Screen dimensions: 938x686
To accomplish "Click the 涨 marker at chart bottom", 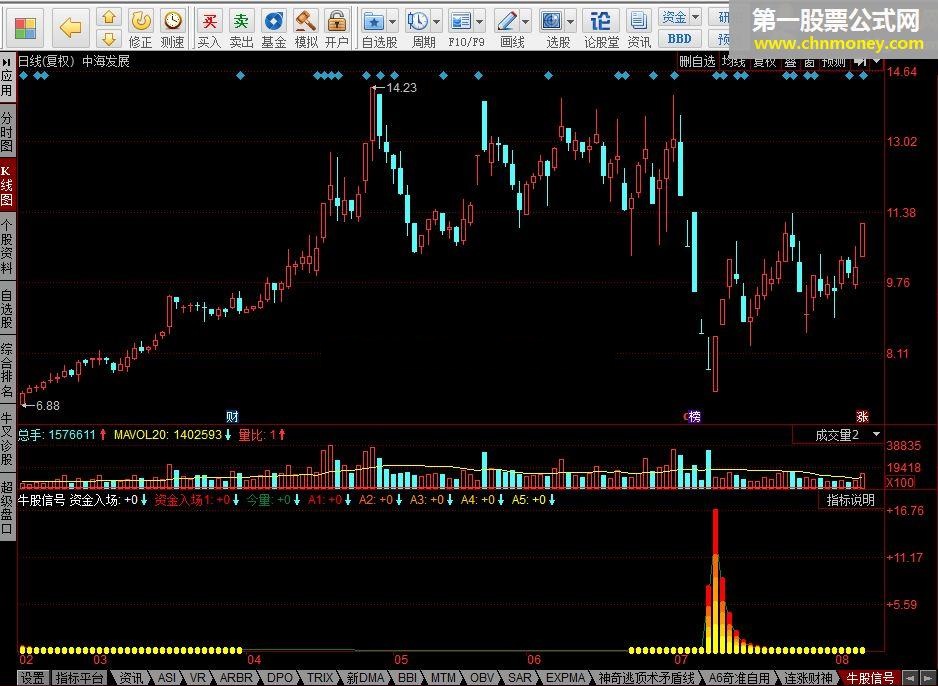I will tap(862, 416).
